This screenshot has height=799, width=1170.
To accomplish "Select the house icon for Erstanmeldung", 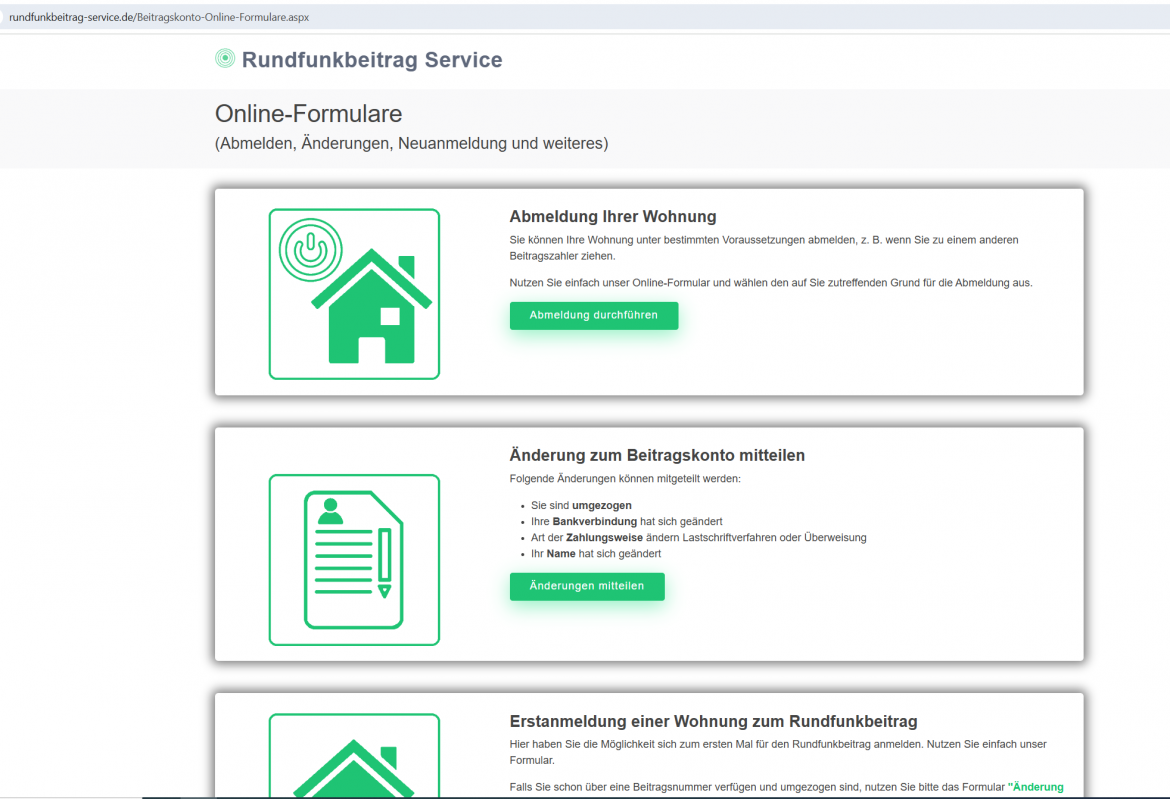I will (353, 765).
